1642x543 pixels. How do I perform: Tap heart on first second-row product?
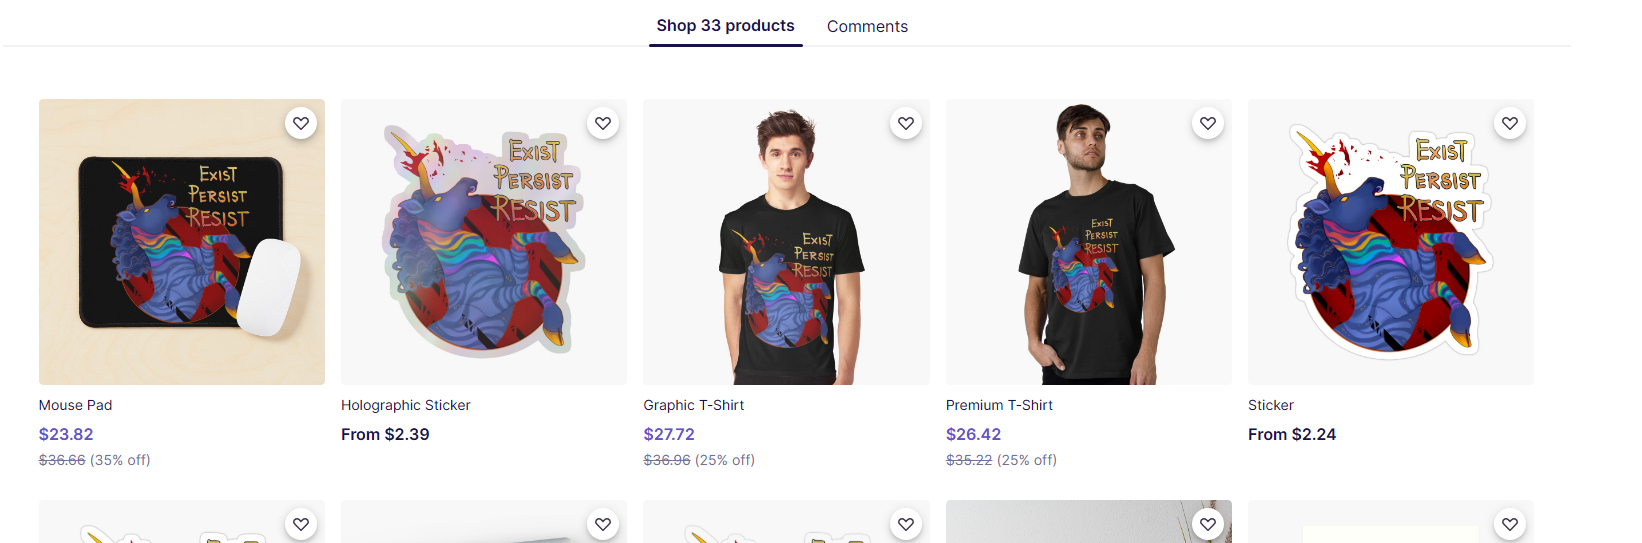[301, 524]
